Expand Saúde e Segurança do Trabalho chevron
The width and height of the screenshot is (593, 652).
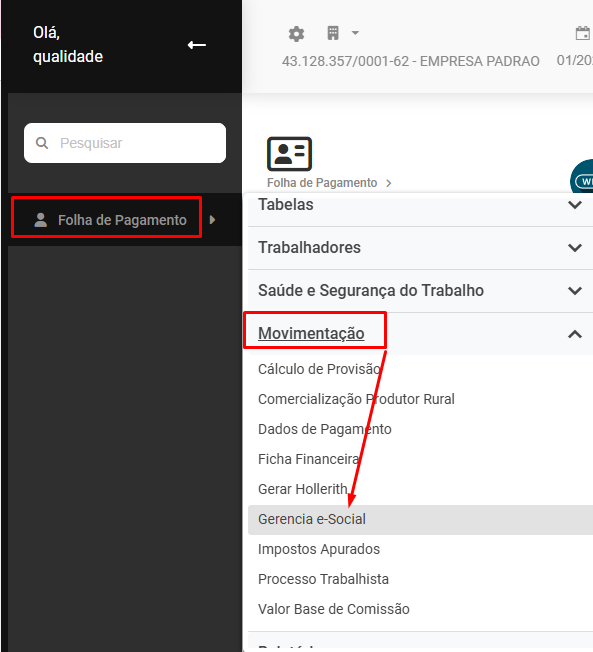tap(575, 291)
